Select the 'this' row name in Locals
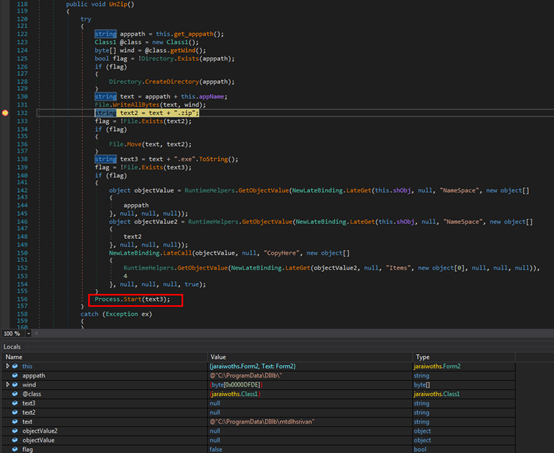Image resolution: width=554 pixels, height=453 pixels. 27,366
